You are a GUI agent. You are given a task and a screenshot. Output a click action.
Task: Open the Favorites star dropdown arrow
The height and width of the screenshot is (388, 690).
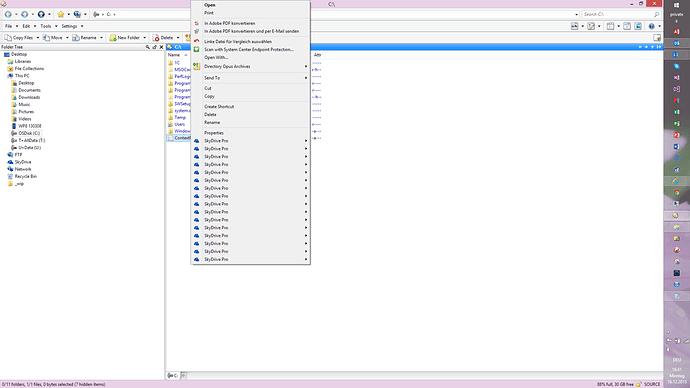[x=69, y=15]
